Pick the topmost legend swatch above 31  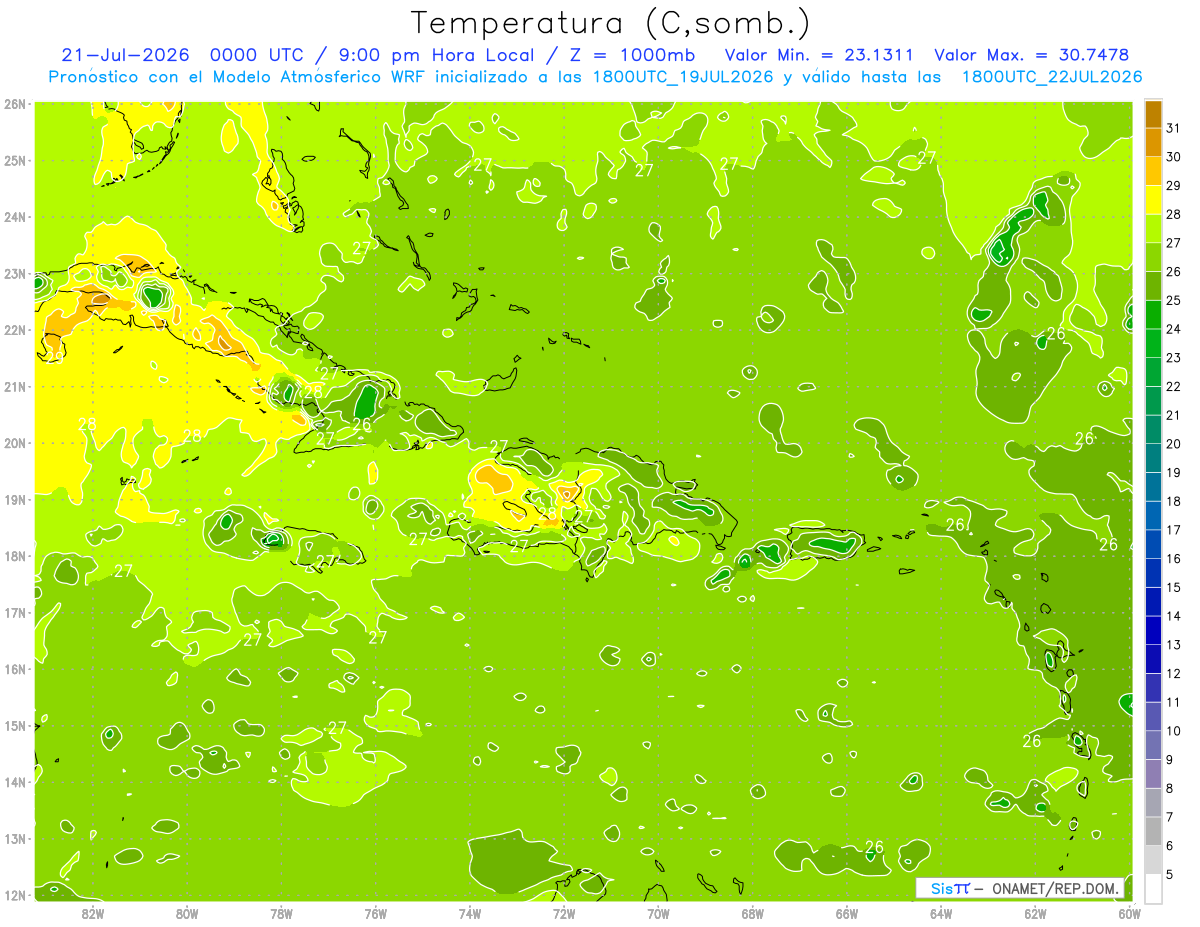(1153, 115)
